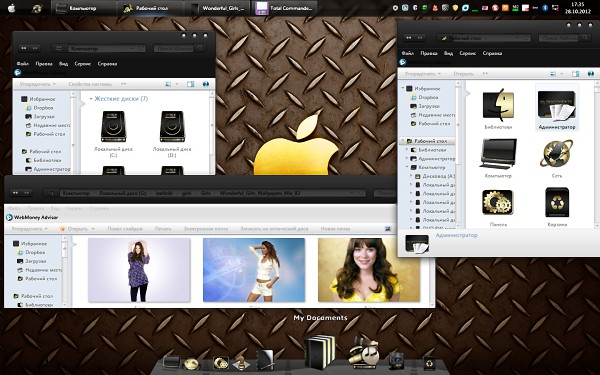
Task: Open recycle bin icon in dock
Action: tap(429, 362)
